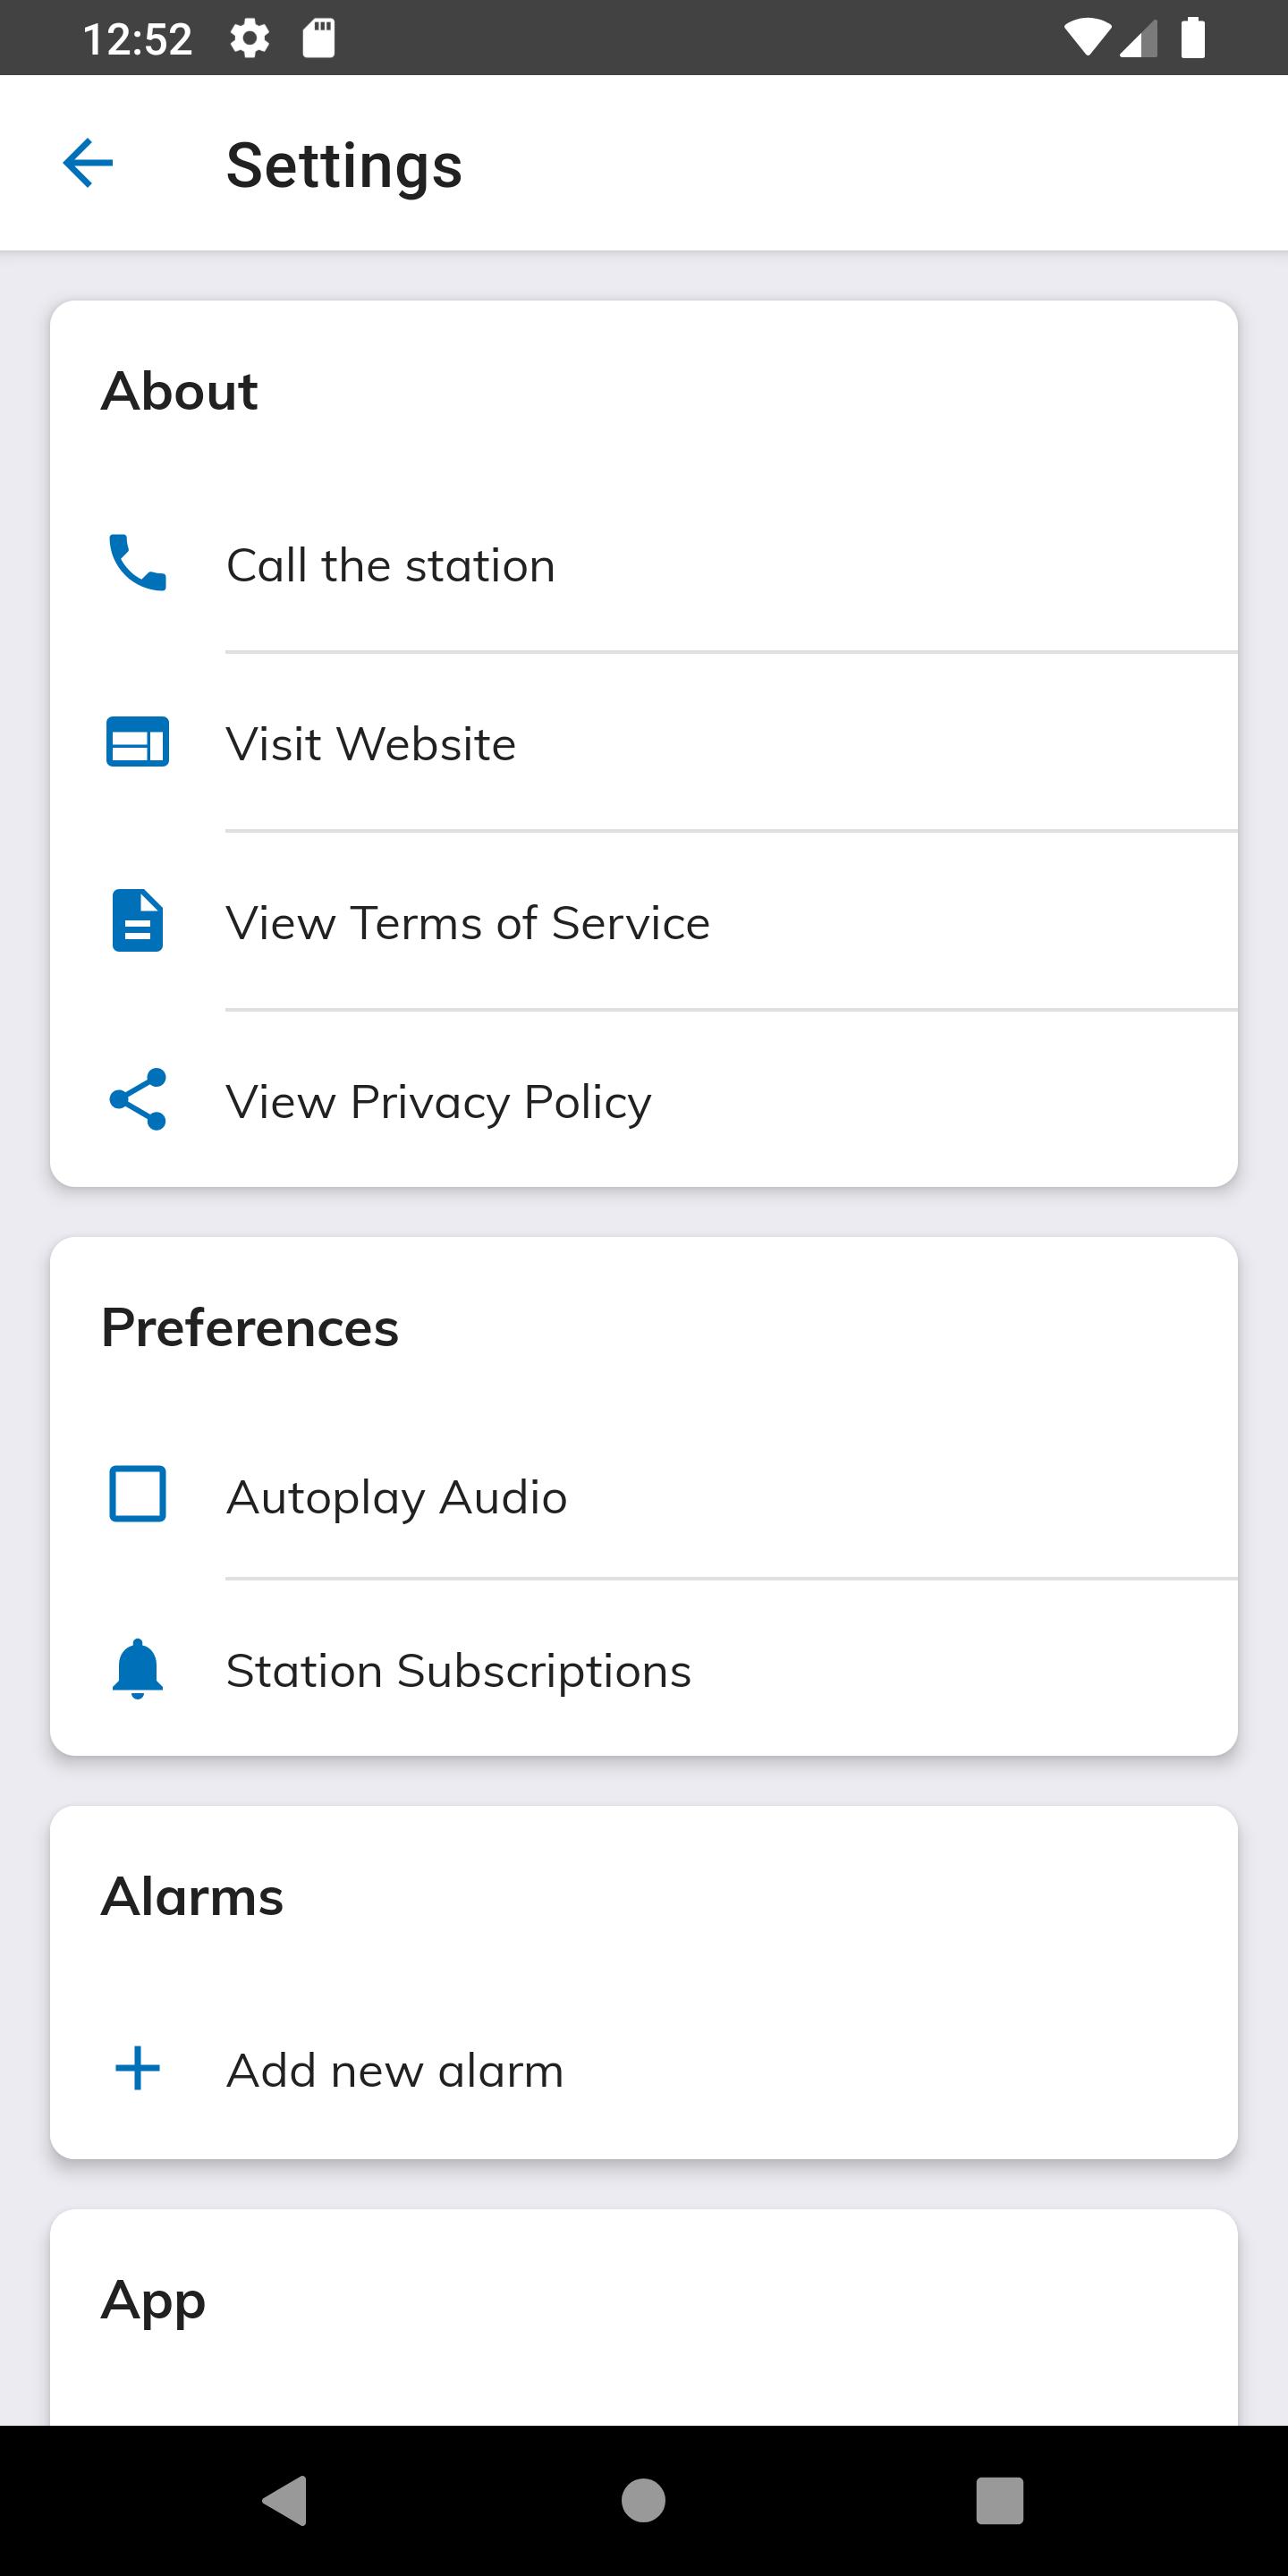Open Station Subscriptions preferences
Screen dimensions: 1288x2576
coord(644,1669)
